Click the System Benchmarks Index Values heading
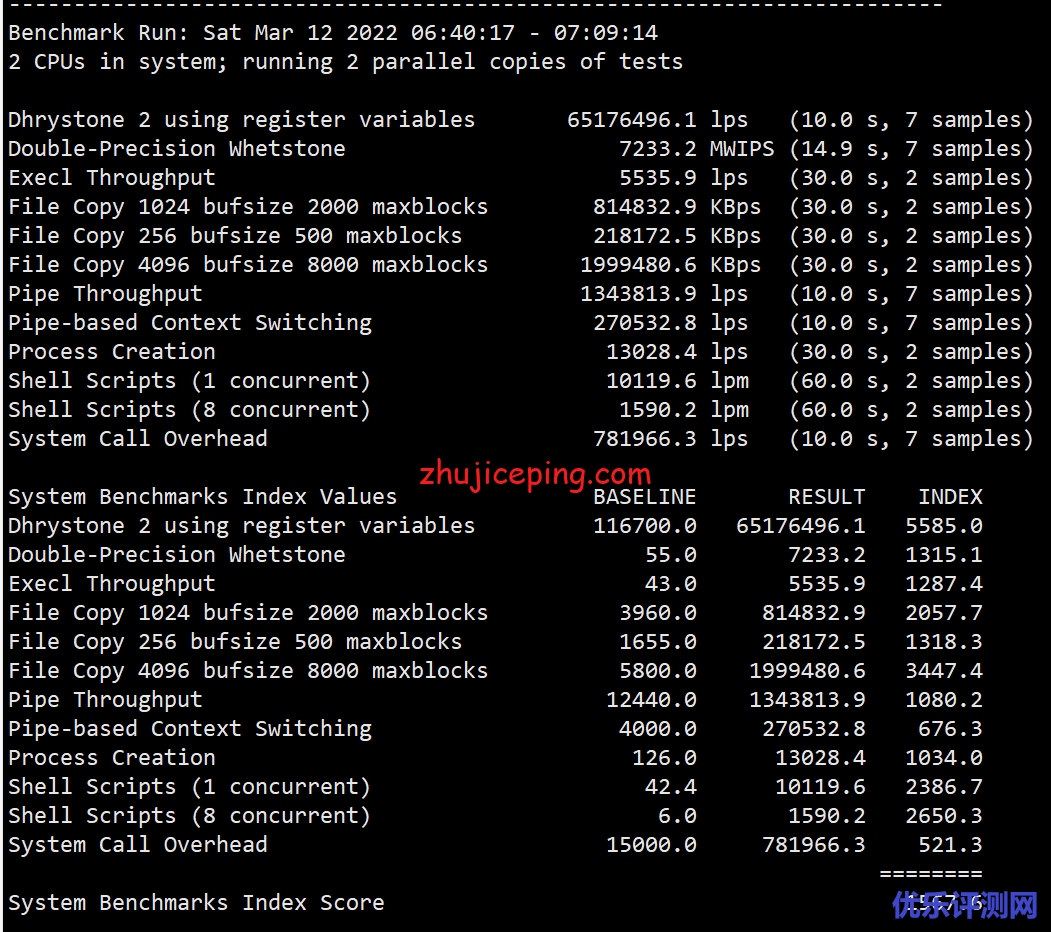The width and height of the screenshot is (1051, 932). [x=202, y=497]
